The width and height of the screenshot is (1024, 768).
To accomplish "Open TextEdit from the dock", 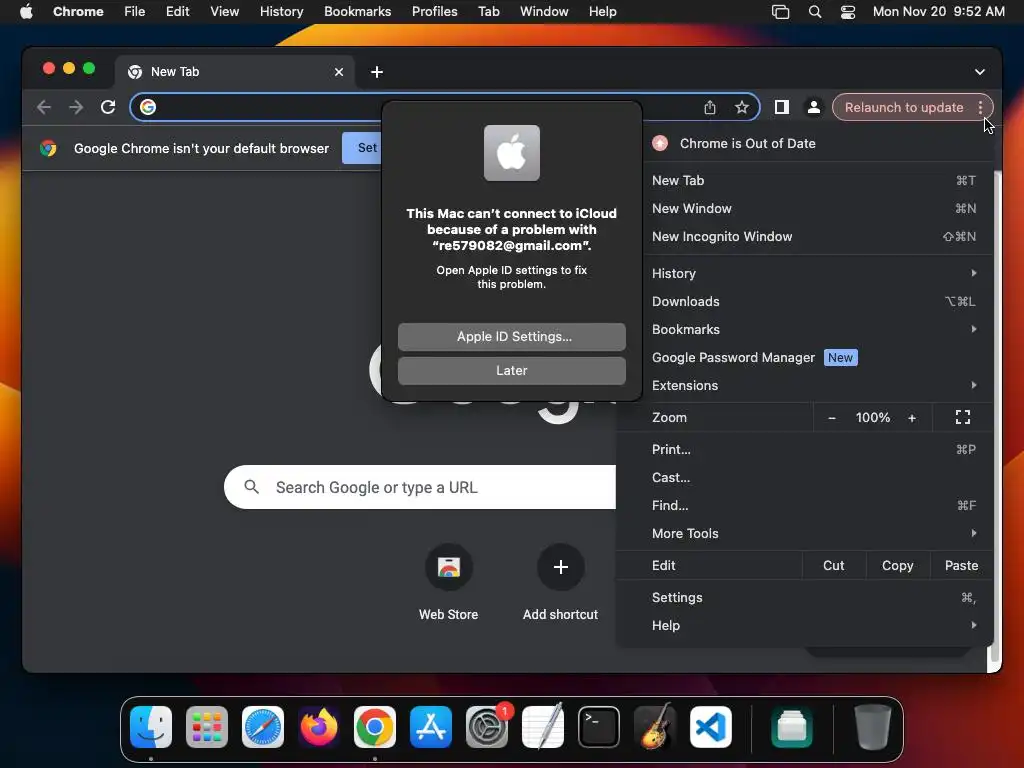I will (543, 727).
